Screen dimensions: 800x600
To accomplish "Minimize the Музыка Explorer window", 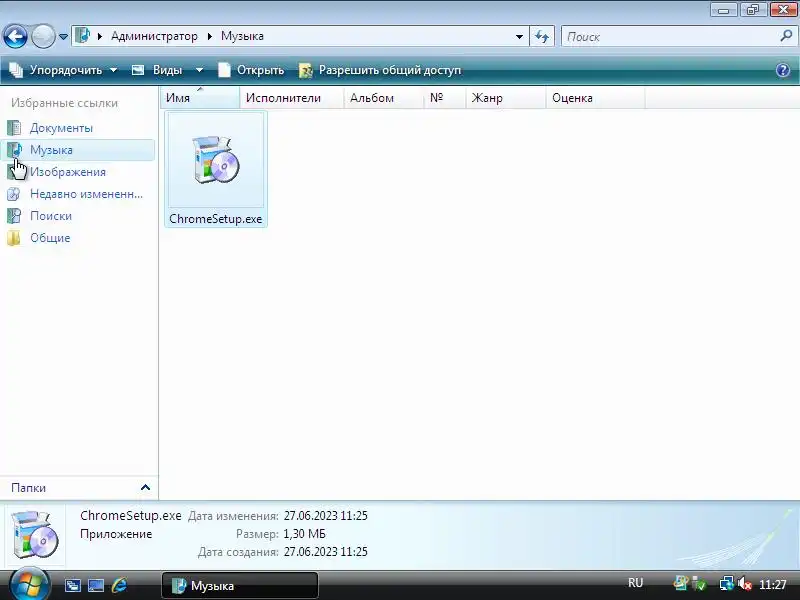I will point(723,10).
